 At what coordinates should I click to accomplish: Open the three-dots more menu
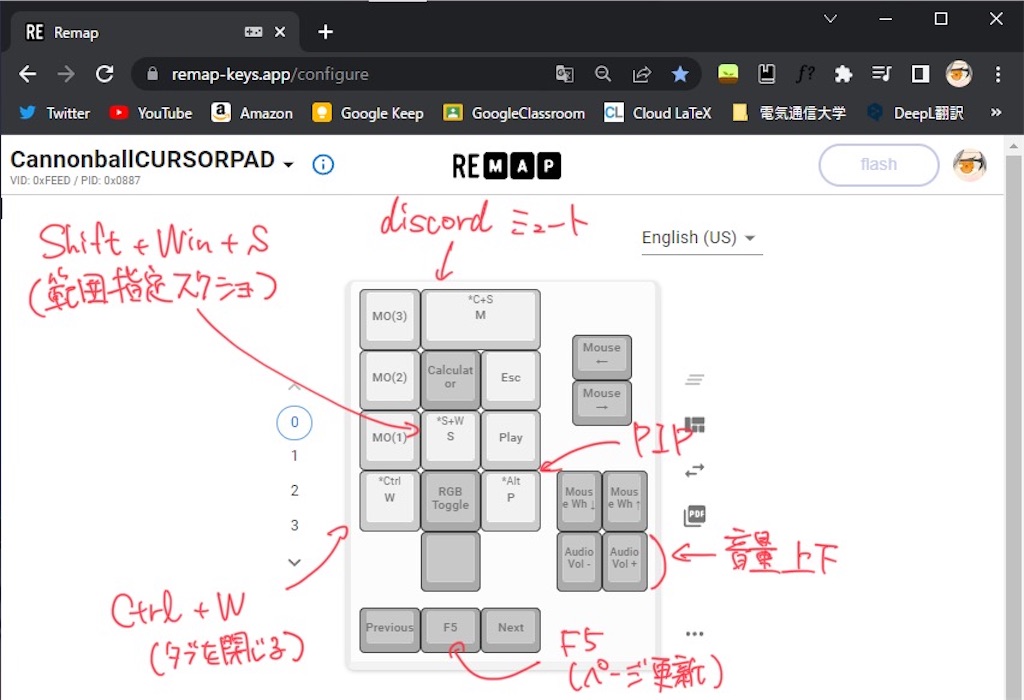(x=694, y=633)
